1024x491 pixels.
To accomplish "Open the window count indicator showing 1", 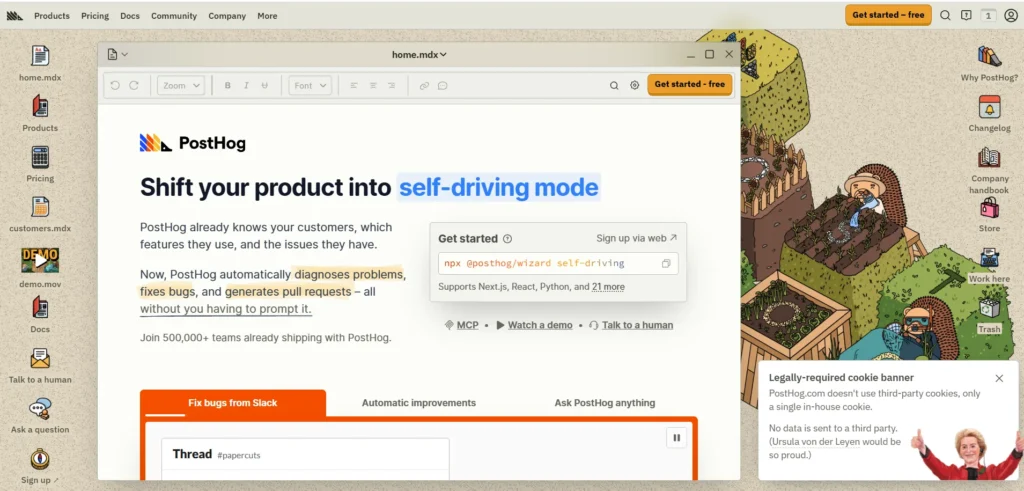I will click(989, 16).
